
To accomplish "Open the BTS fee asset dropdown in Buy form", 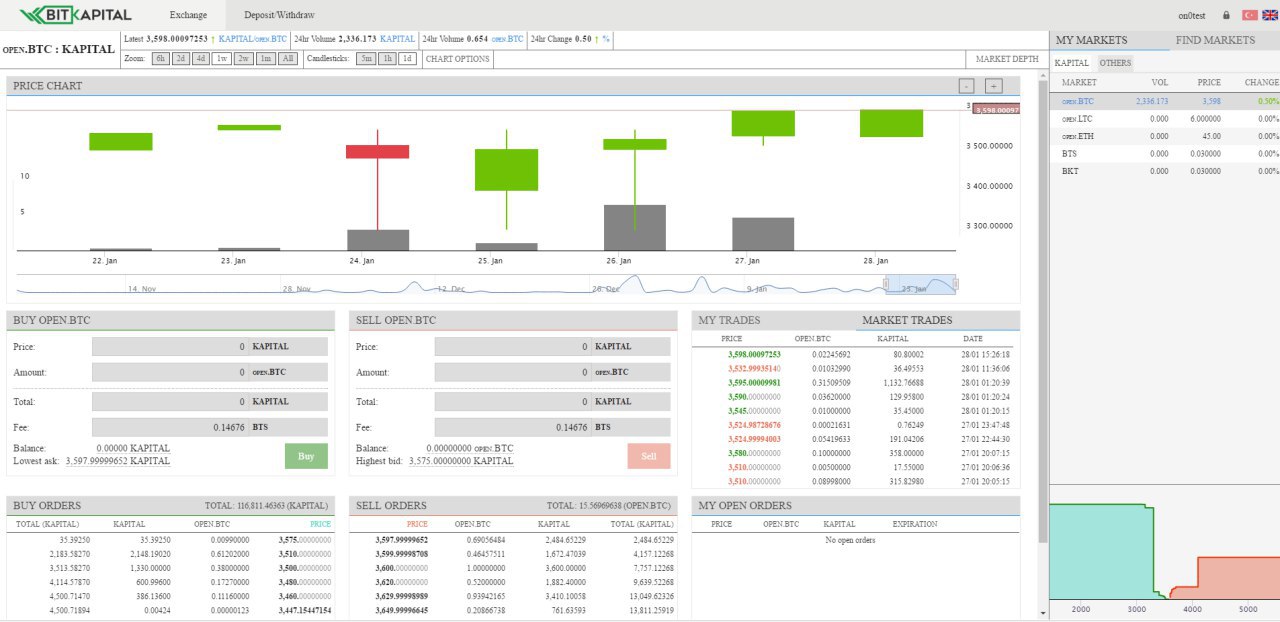I will coord(288,427).
